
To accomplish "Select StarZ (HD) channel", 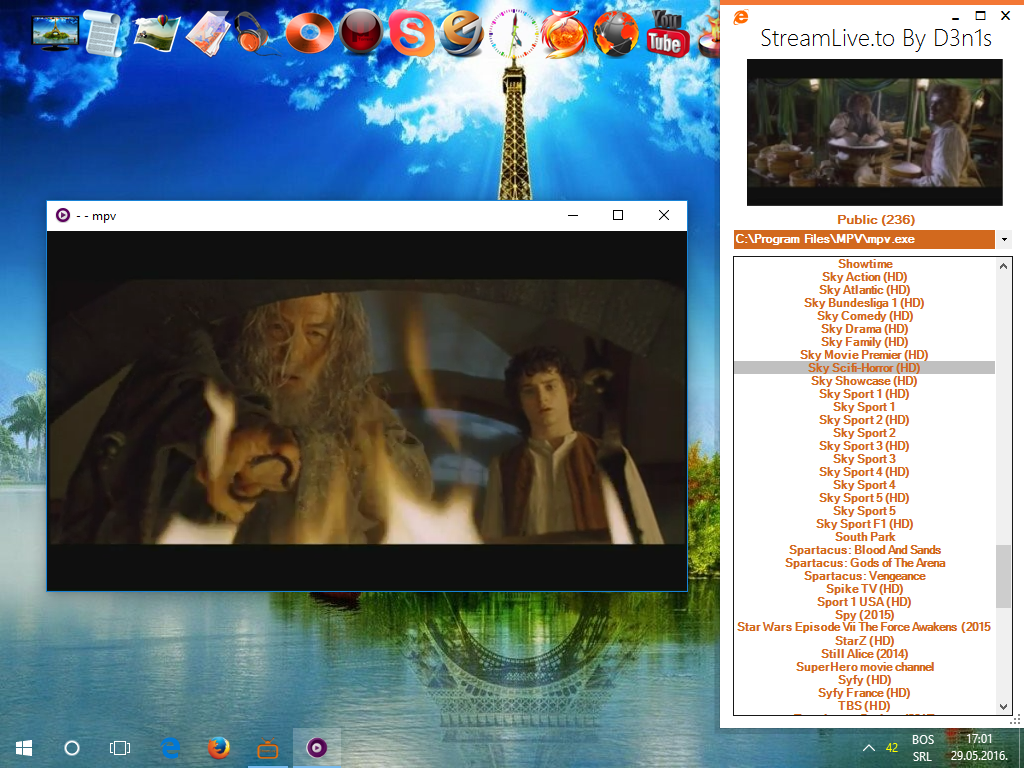I will (x=865, y=641).
